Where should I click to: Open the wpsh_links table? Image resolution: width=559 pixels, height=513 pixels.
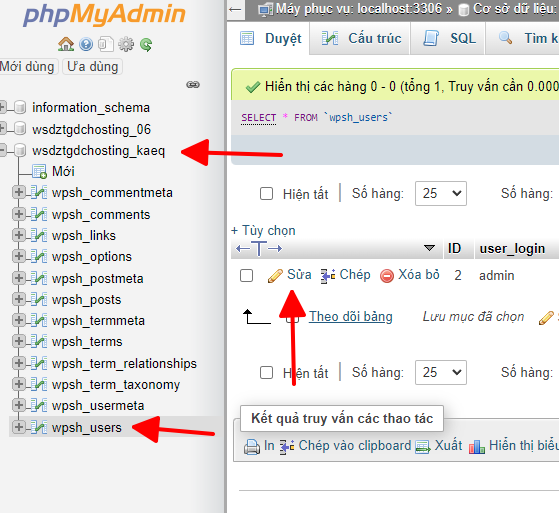pos(84,236)
